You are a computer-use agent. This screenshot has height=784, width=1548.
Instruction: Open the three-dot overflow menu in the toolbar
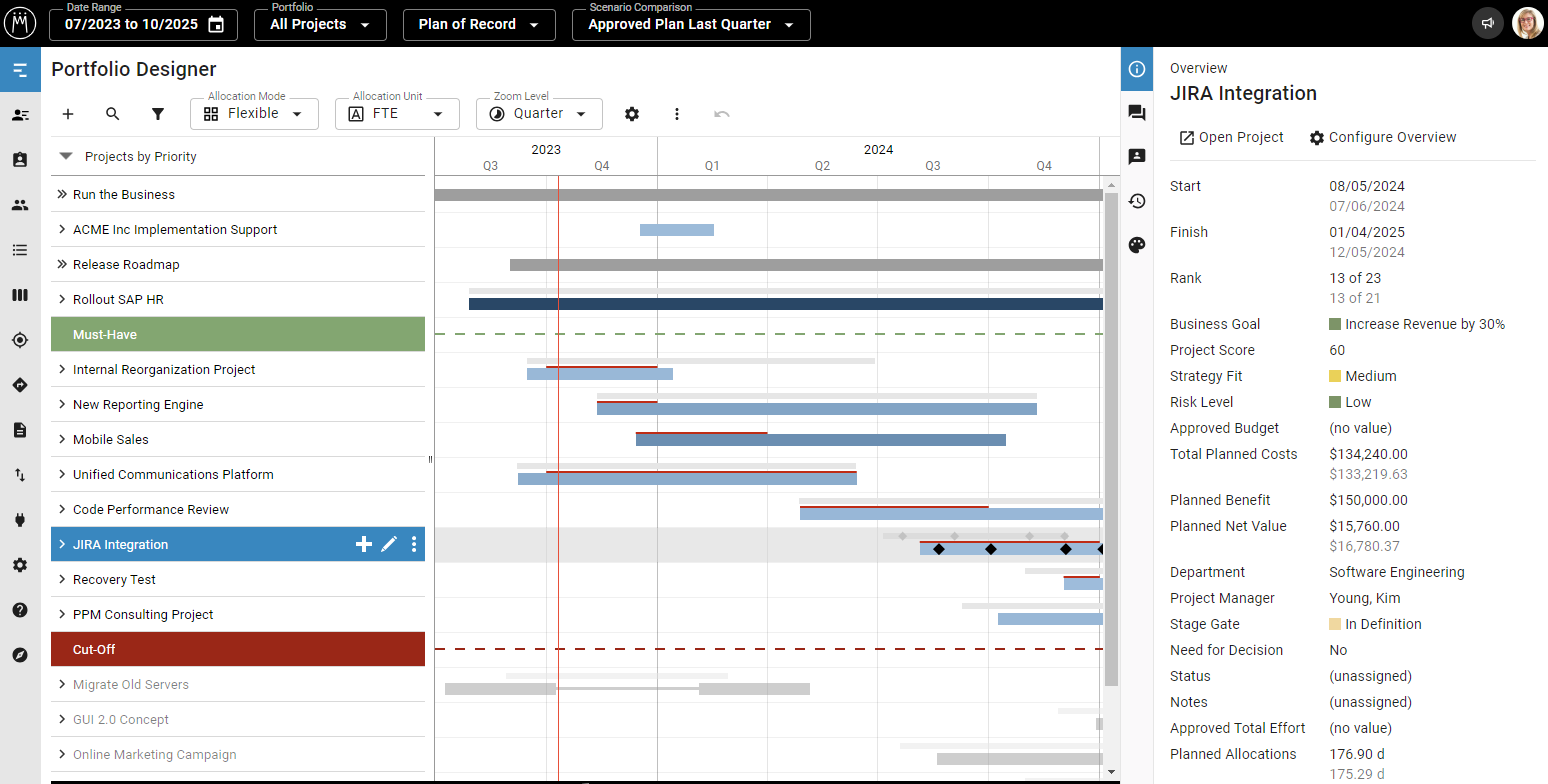(x=677, y=114)
